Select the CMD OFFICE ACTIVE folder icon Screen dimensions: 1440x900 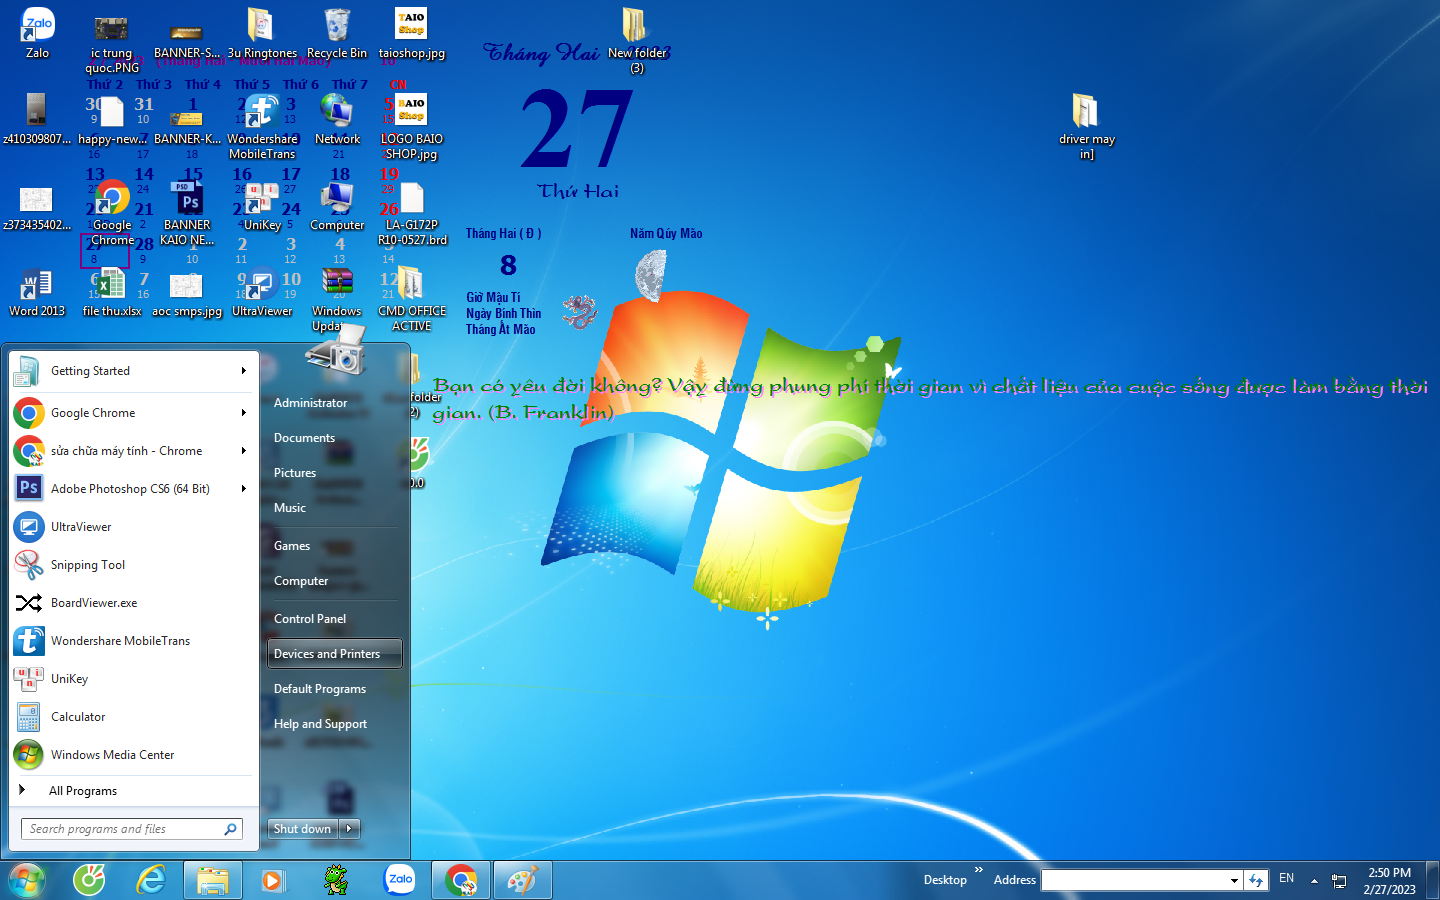pos(411,298)
